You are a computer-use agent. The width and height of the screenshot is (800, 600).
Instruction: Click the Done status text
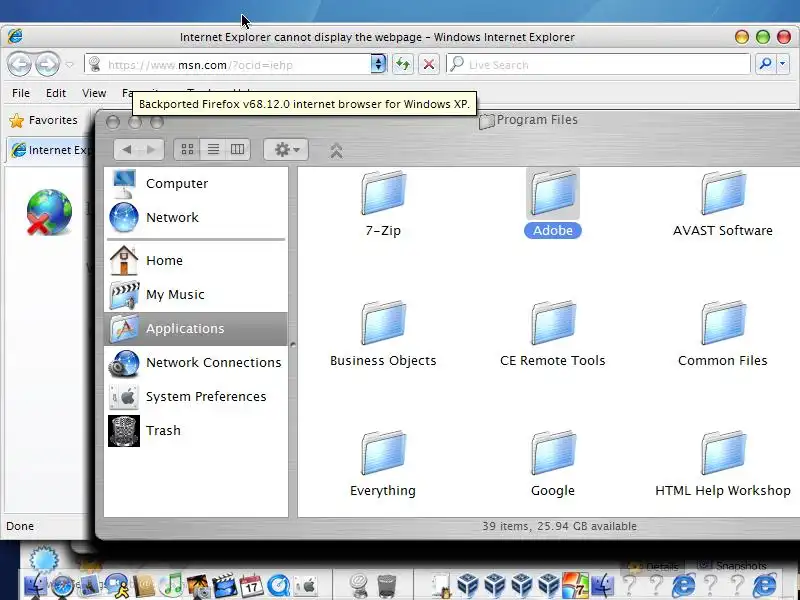(x=20, y=526)
